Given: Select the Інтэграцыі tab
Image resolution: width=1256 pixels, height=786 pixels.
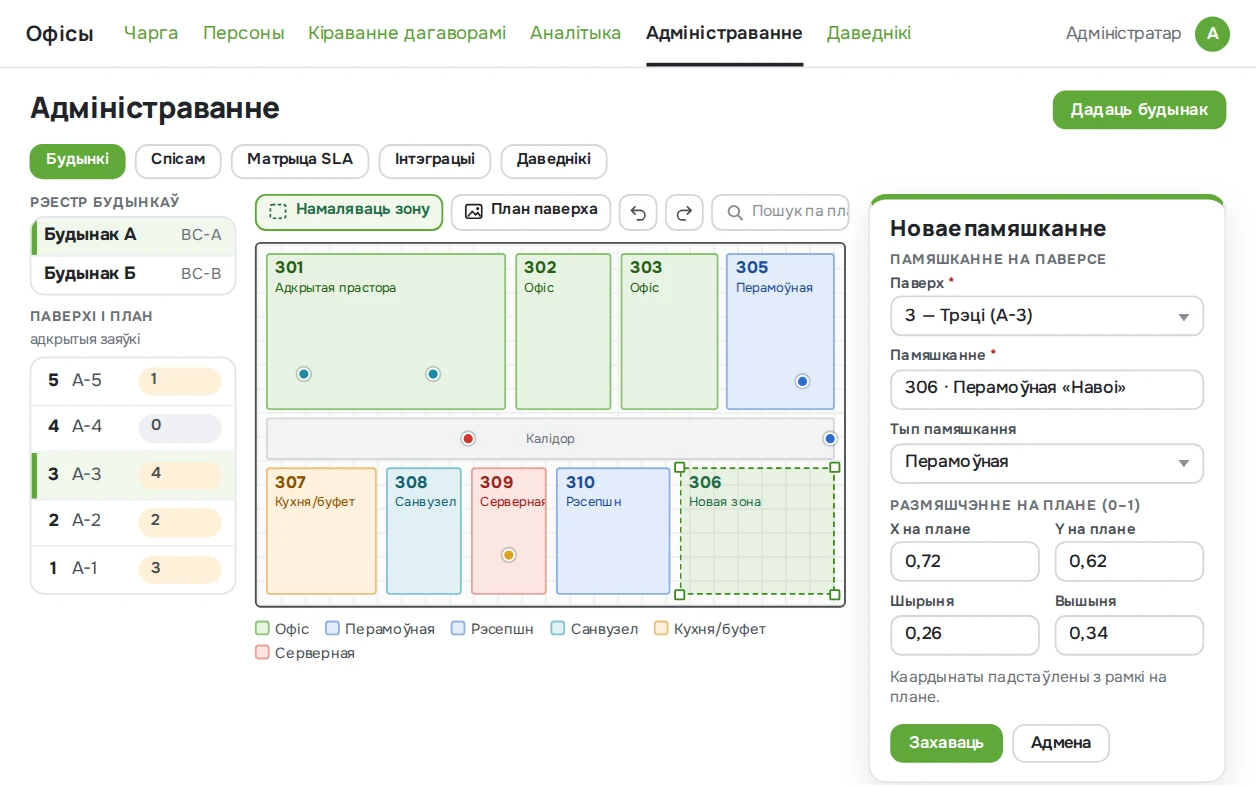Looking at the screenshot, I should pyautogui.click(x=435, y=161).
